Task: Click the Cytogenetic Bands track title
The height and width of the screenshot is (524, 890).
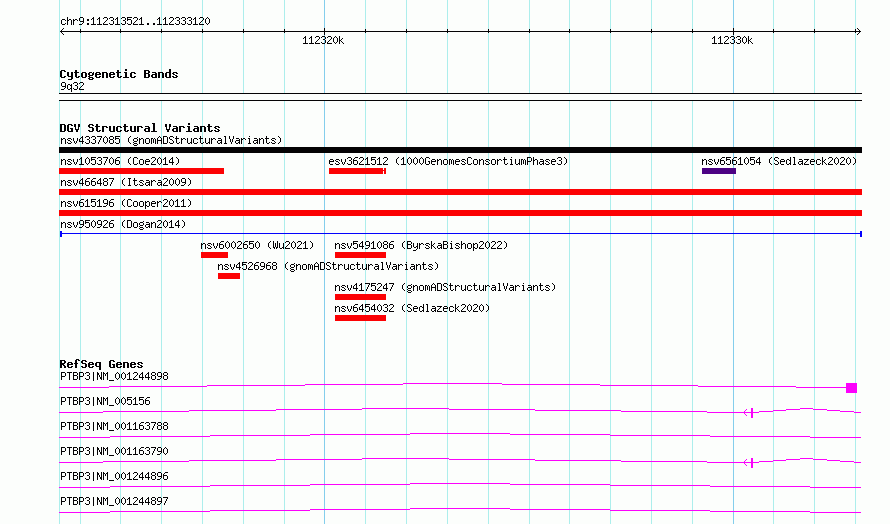Action: point(119,74)
